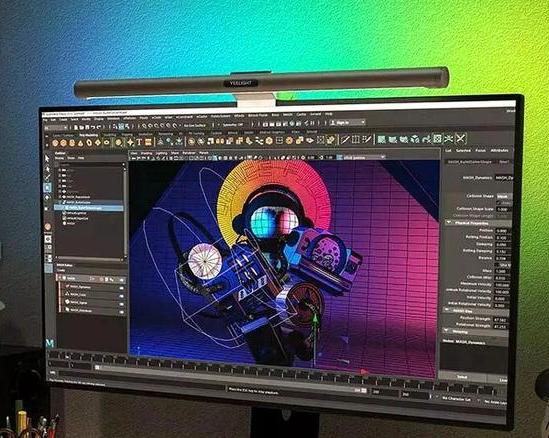Open Attribute Editor Selected menu

click(x=463, y=151)
